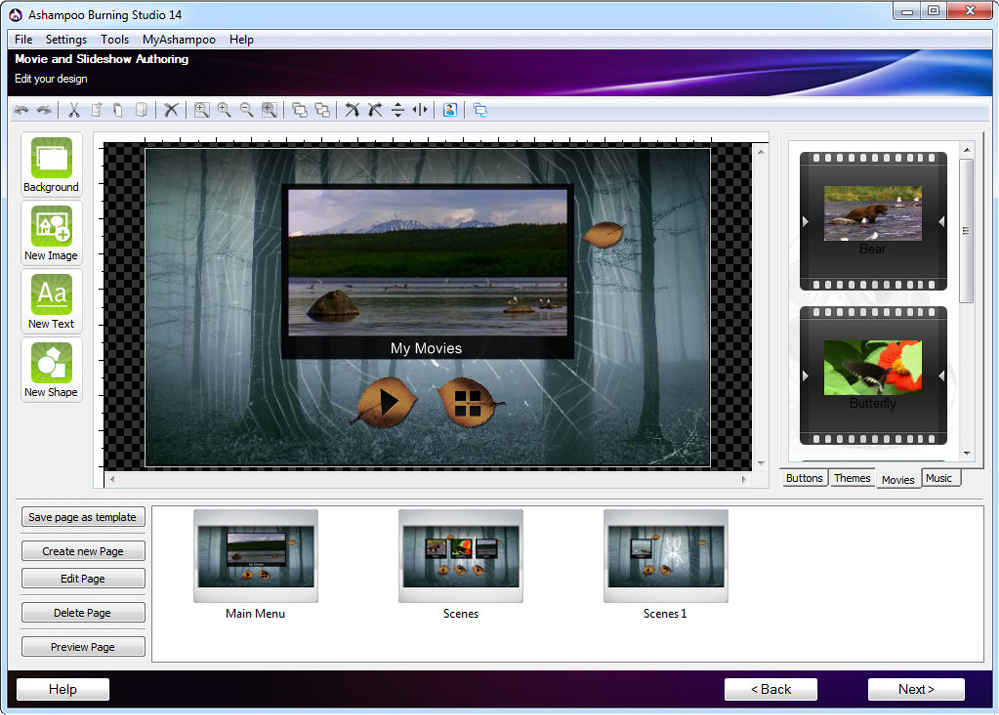Click the zoom out magnifier icon
The height and width of the screenshot is (715, 999).
(246, 110)
